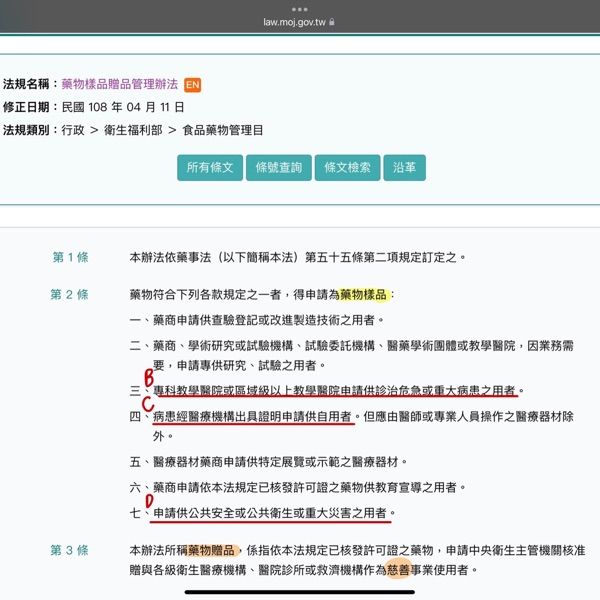The width and height of the screenshot is (600, 600).
Task: Open the 條號查詢 tab button
Action: [x=279, y=168]
